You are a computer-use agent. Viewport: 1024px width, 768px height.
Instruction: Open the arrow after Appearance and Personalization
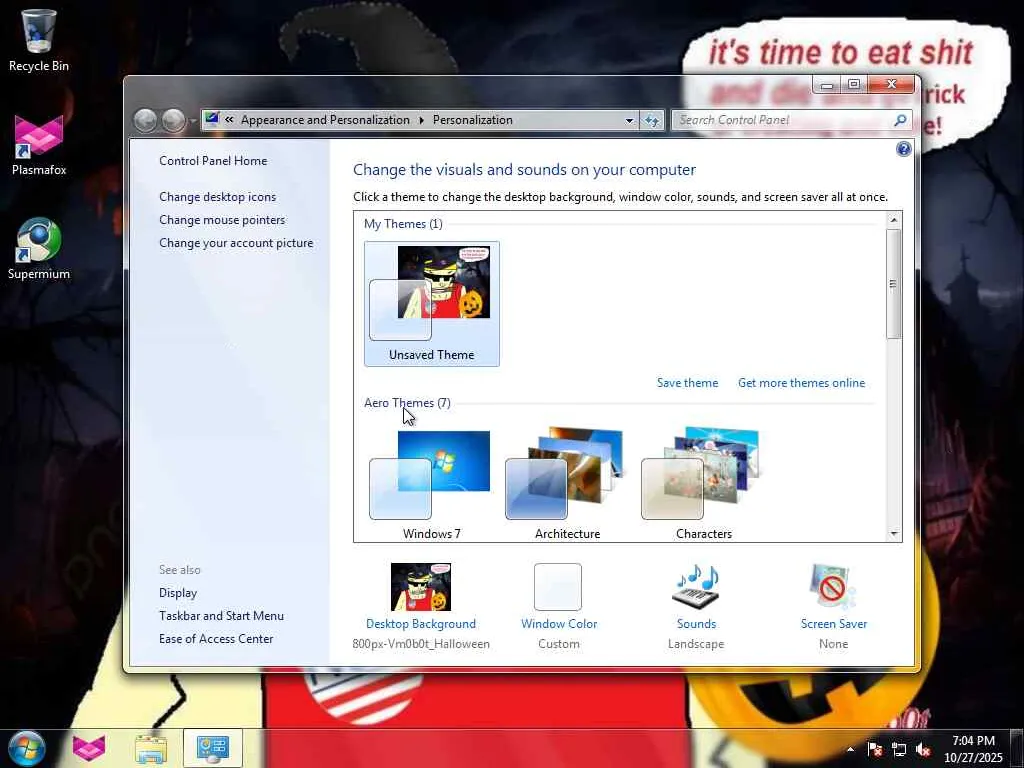click(x=421, y=120)
